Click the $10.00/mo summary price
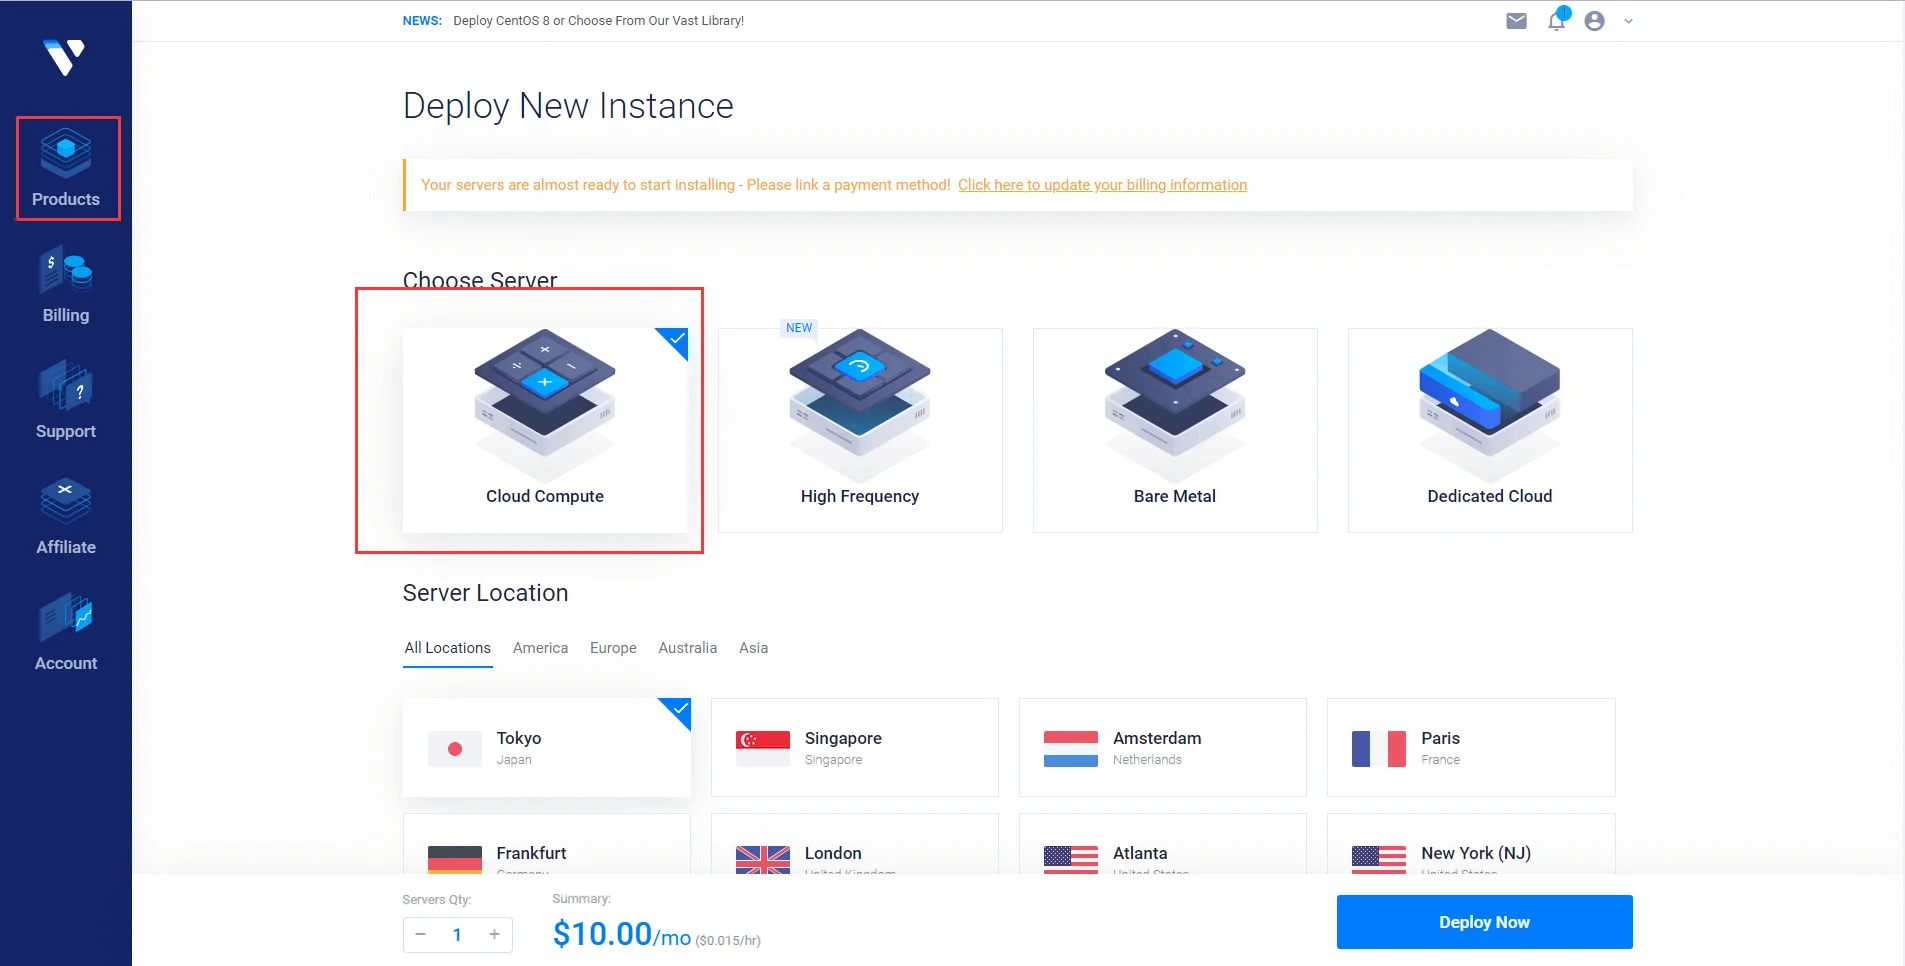This screenshot has width=1905, height=966. (x=622, y=934)
